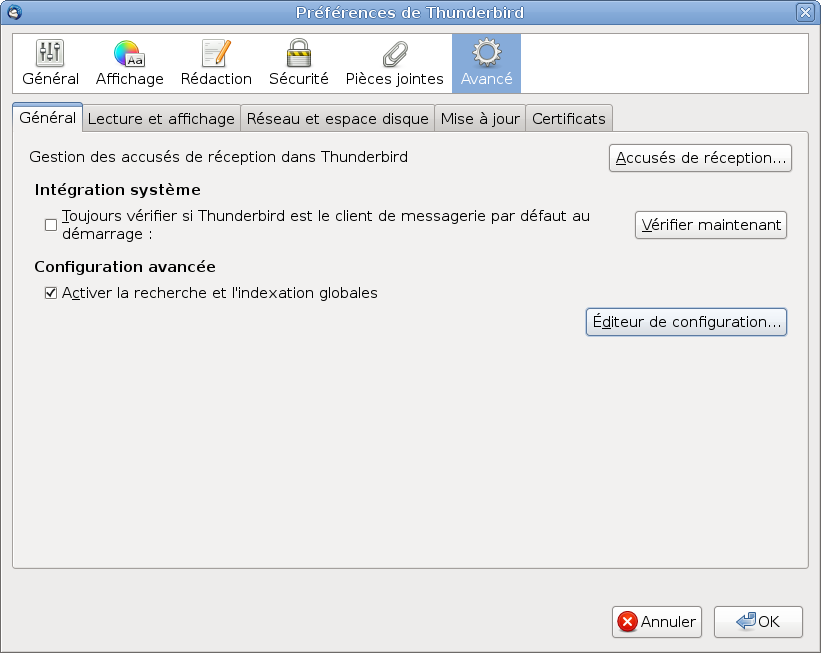Select the Avancé gear icon
This screenshot has width=821, height=653.
[x=486, y=62]
